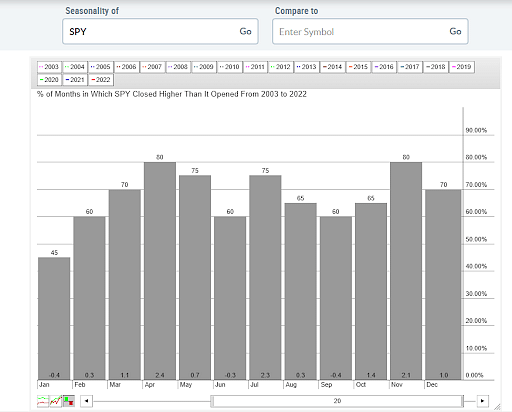Toggle the 2004 year legend
Viewport: 512px width, 412px height.
coord(75,67)
